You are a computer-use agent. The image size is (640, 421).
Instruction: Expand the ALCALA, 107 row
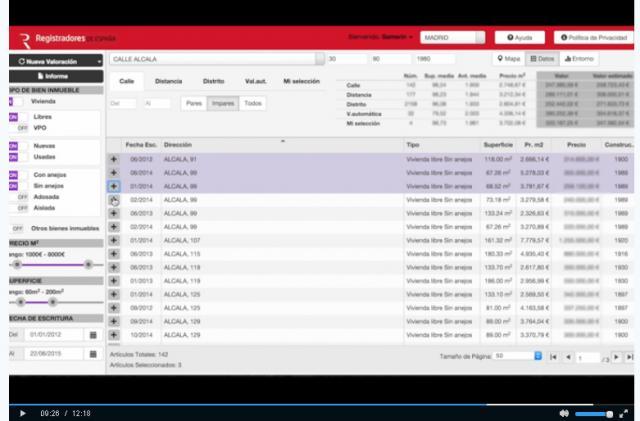pos(113,240)
